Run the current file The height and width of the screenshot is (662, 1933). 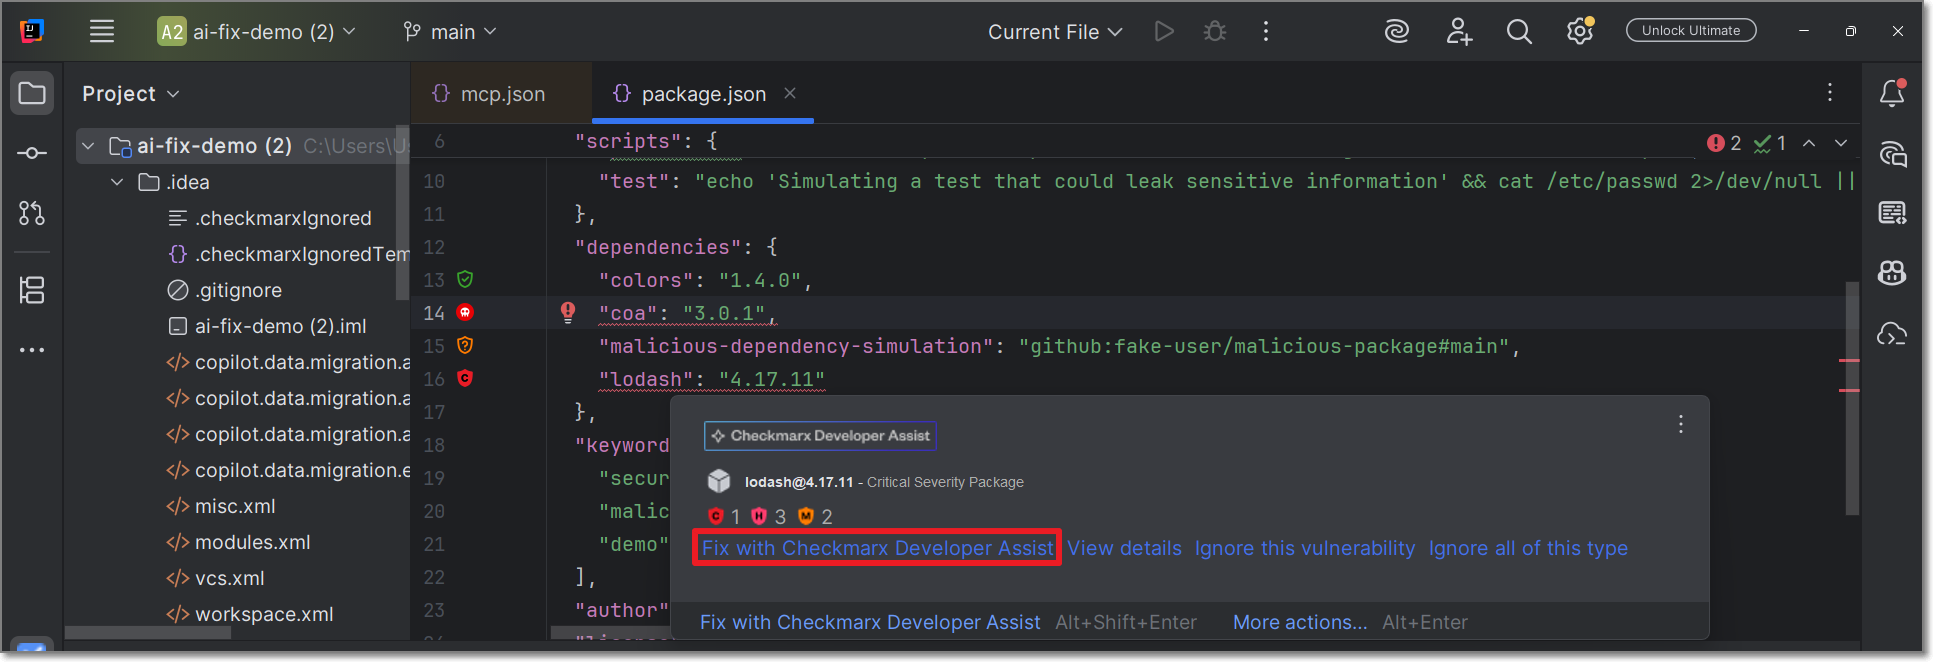(1164, 32)
